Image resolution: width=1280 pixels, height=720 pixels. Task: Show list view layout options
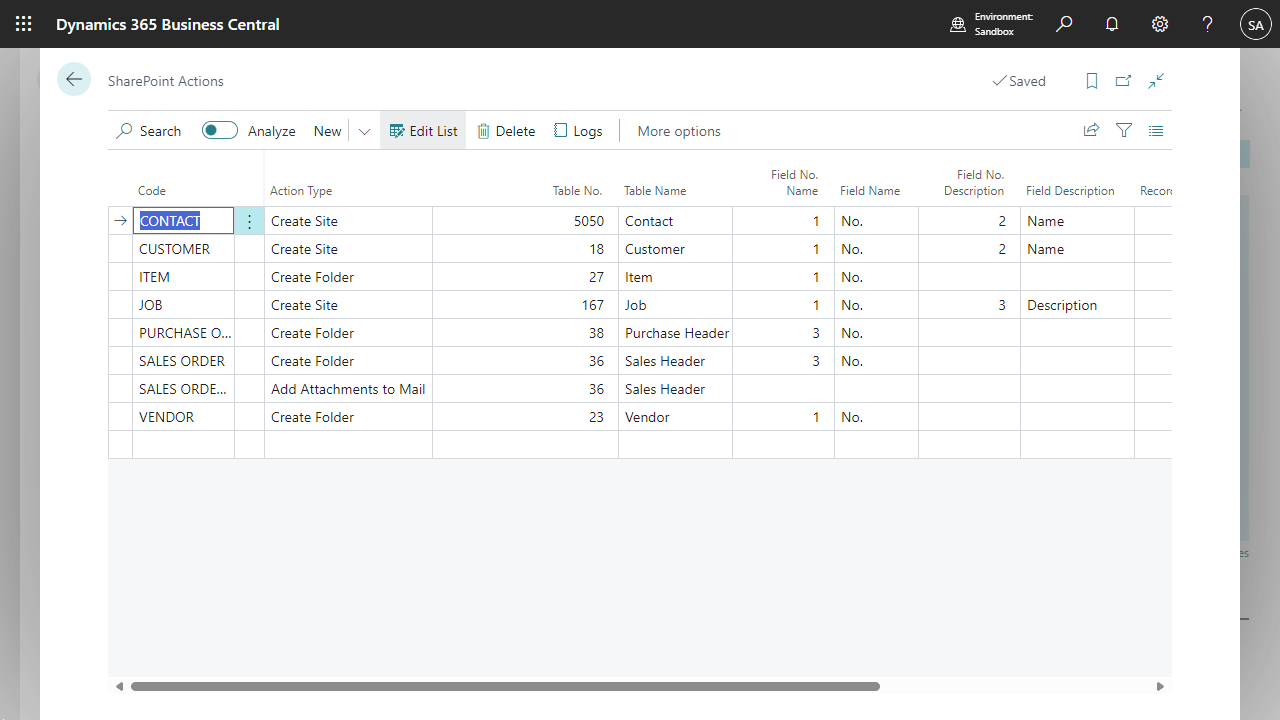[x=1156, y=130]
